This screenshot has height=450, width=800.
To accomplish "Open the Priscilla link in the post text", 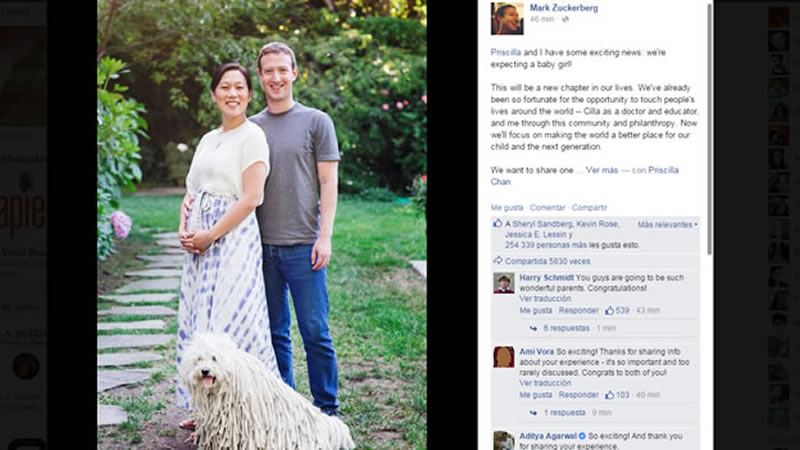I will 506,52.
